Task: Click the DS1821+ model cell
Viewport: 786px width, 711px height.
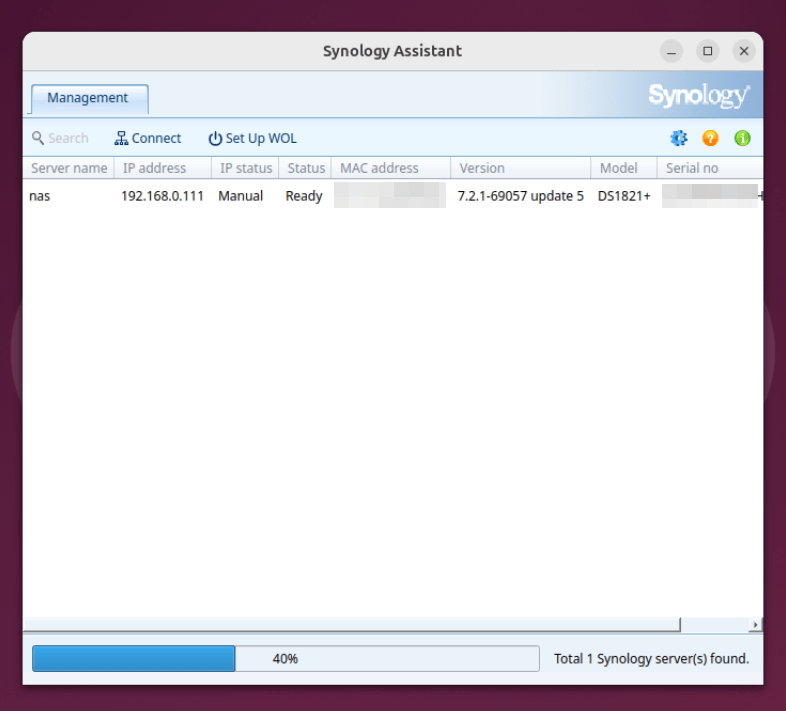Action: point(624,196)
